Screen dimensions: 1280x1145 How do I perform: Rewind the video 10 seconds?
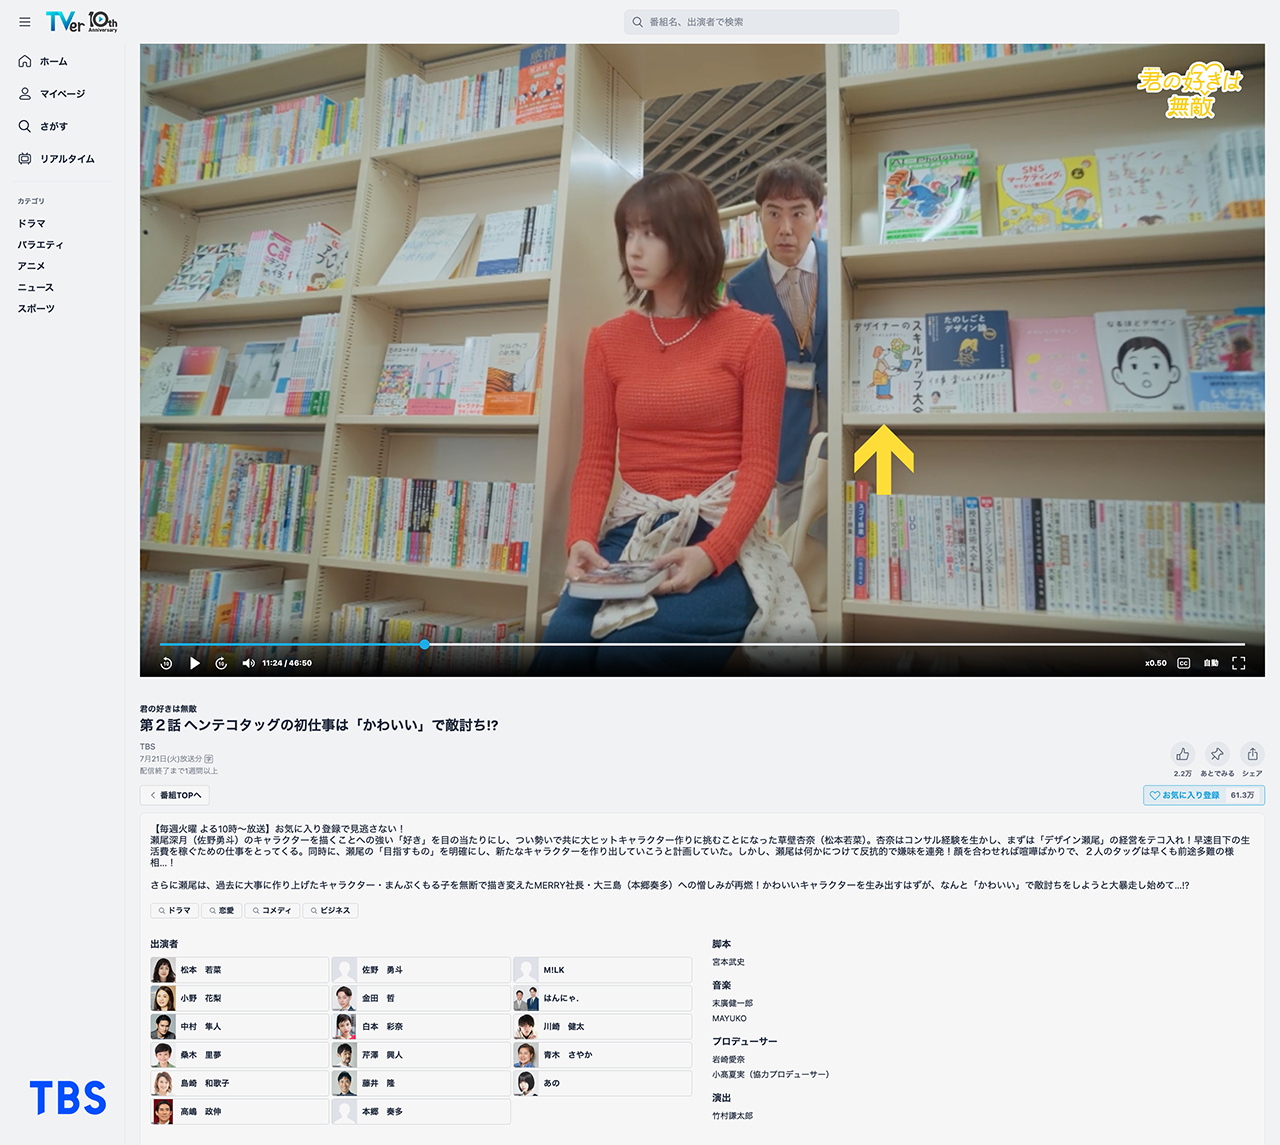click(x=167, y=663)
